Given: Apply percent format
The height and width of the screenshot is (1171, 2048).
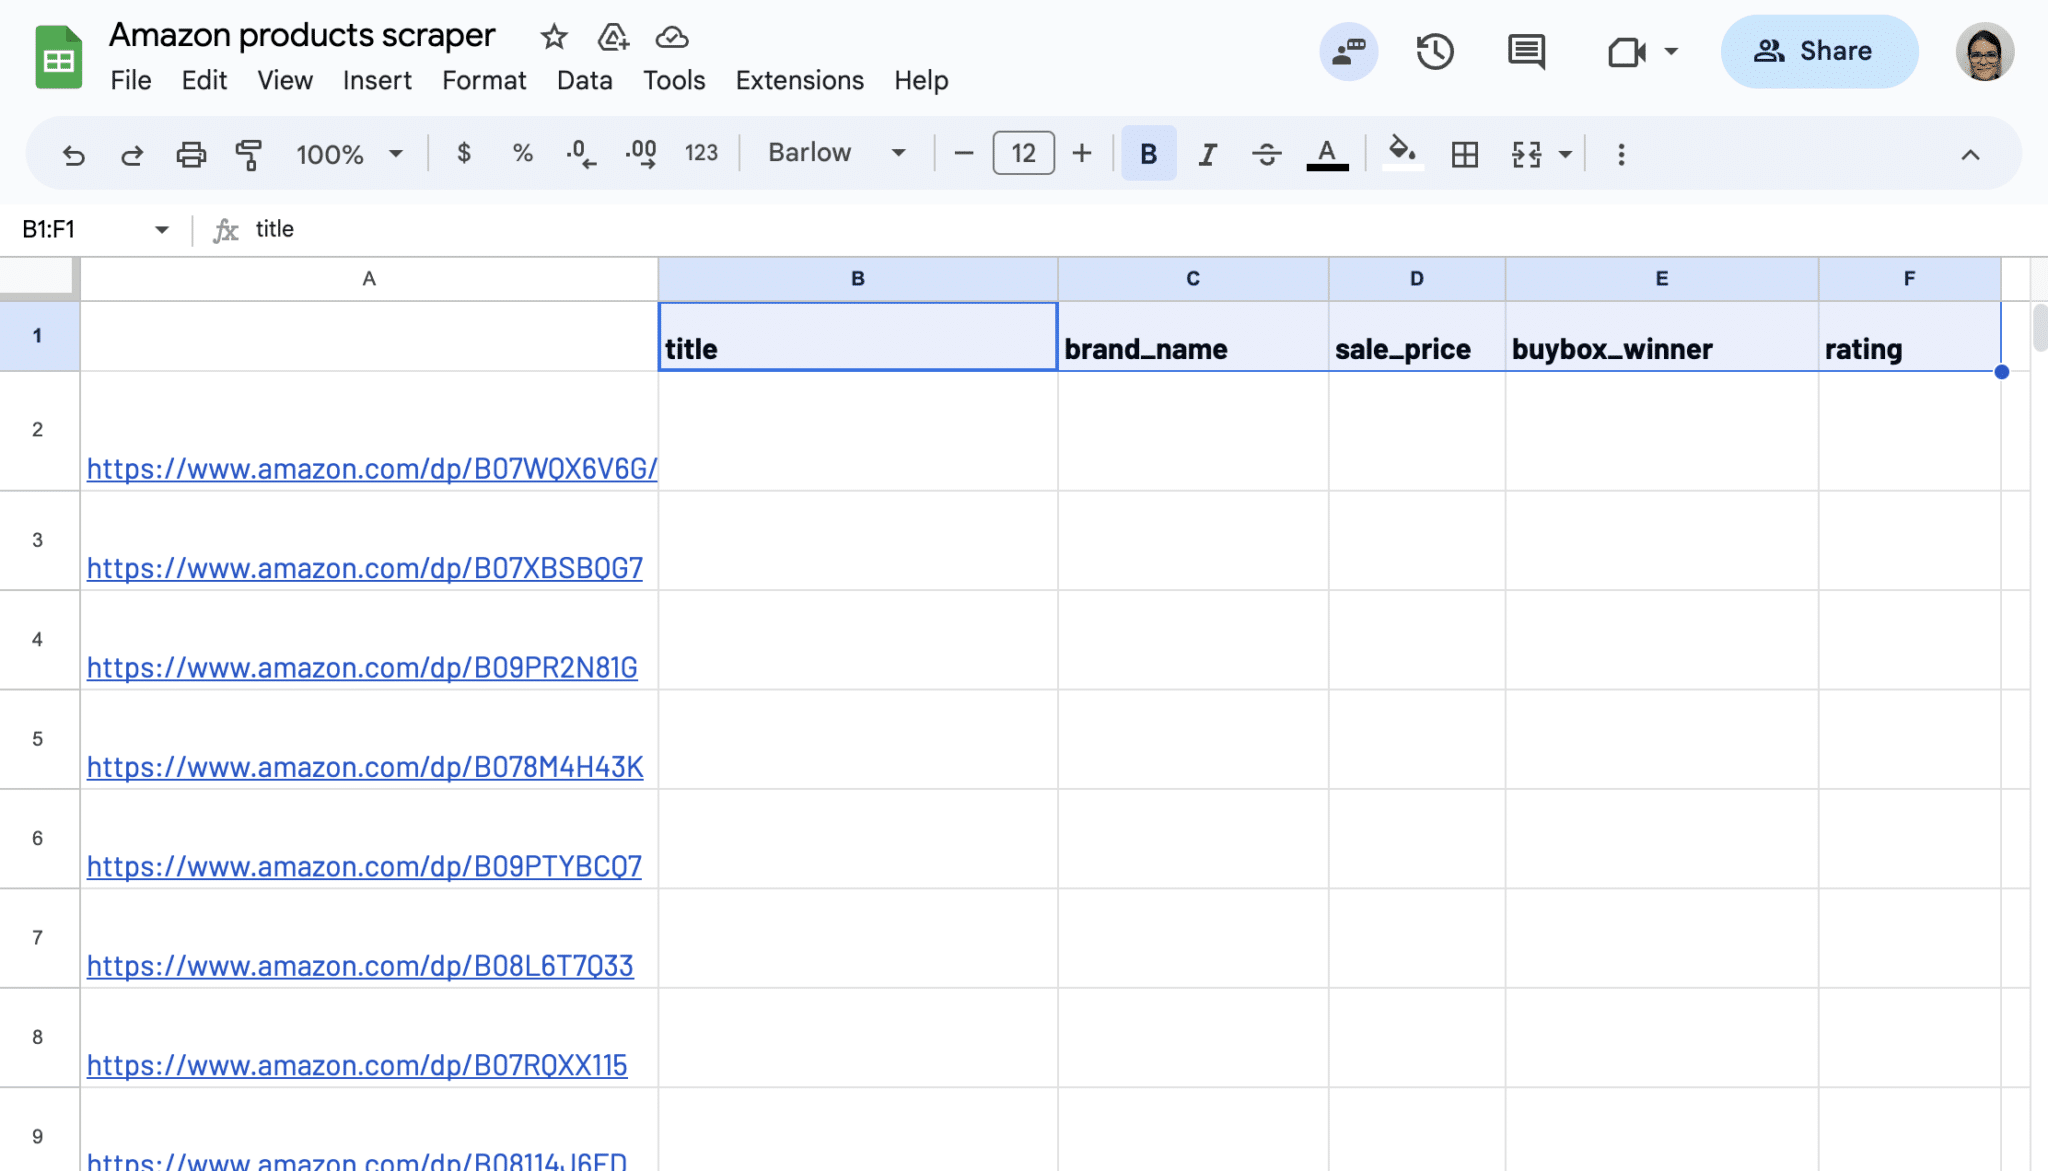Looking at the screenshot, I should click(x=521, y=153).
